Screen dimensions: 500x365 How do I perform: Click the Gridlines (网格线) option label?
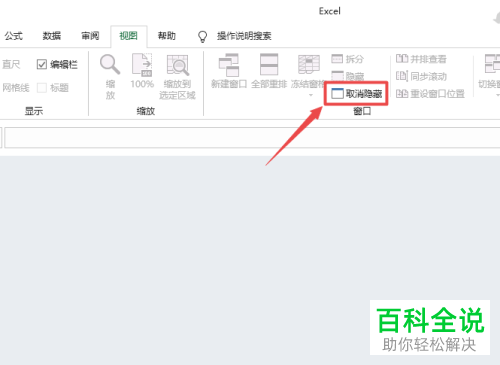(16, 88)
